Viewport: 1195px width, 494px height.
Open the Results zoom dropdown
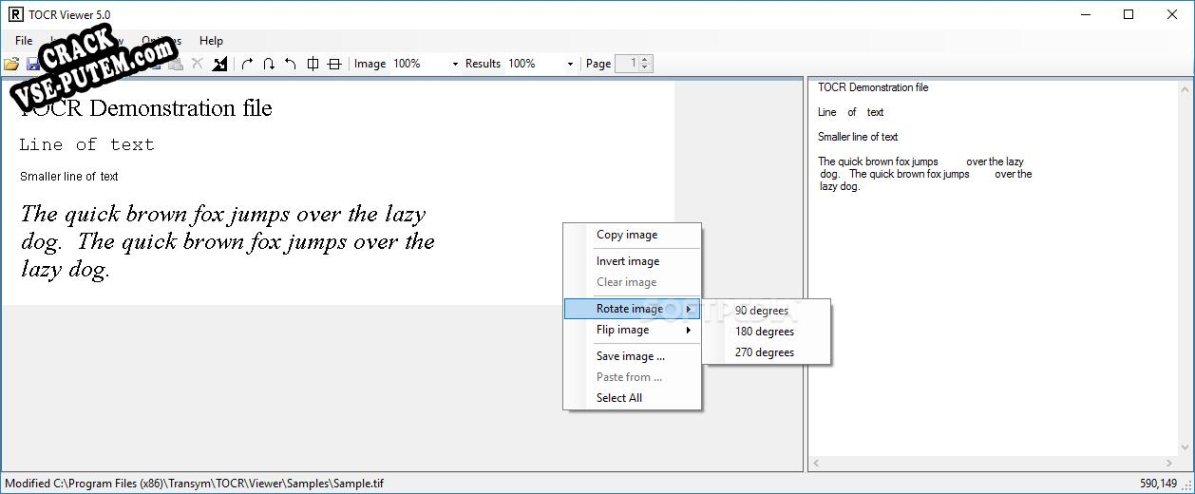[570, 64]
